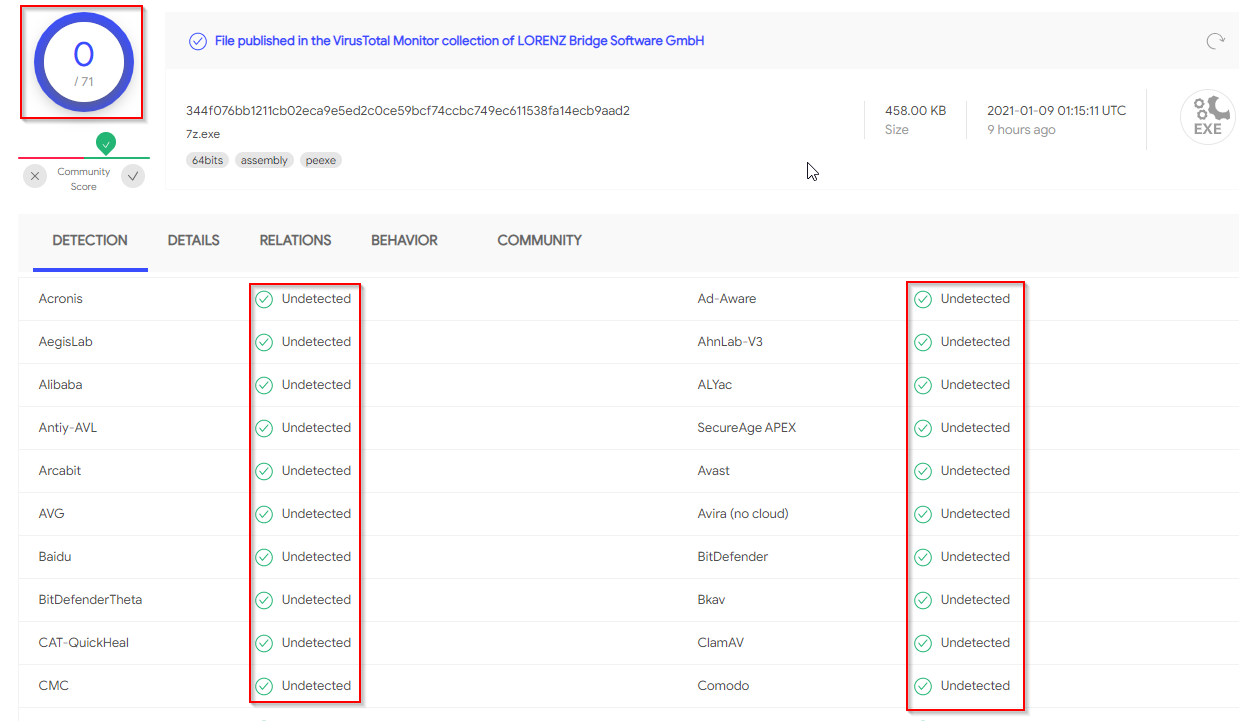The width and height of the screenshot is (1239, 721).
Task: Click the 458.00 KB size value
Action: [x=916, y=111]
